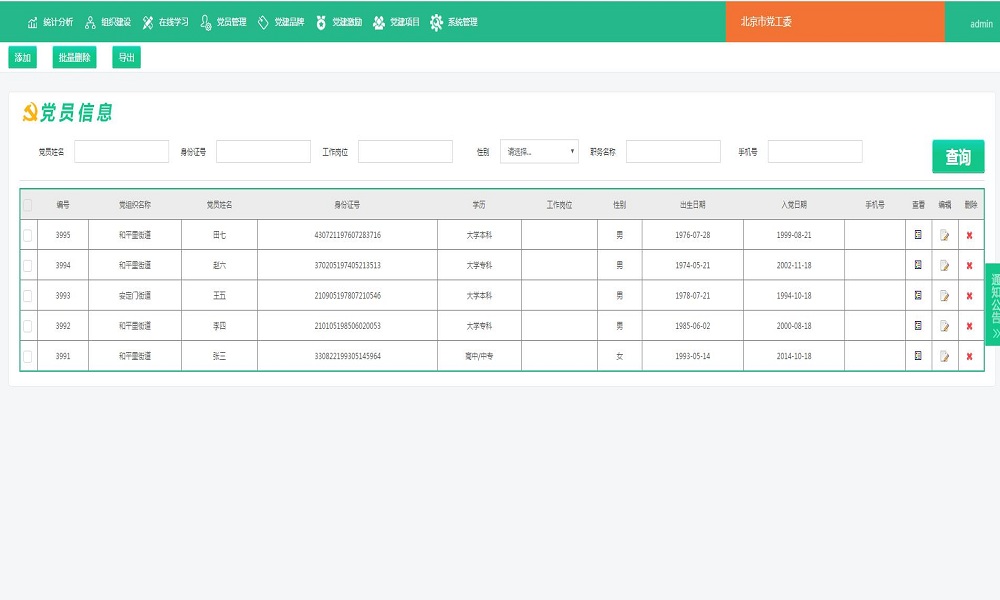Check the select-all checkbox in table header
The height and width of the screenshot is (600, 1000).
28,205
